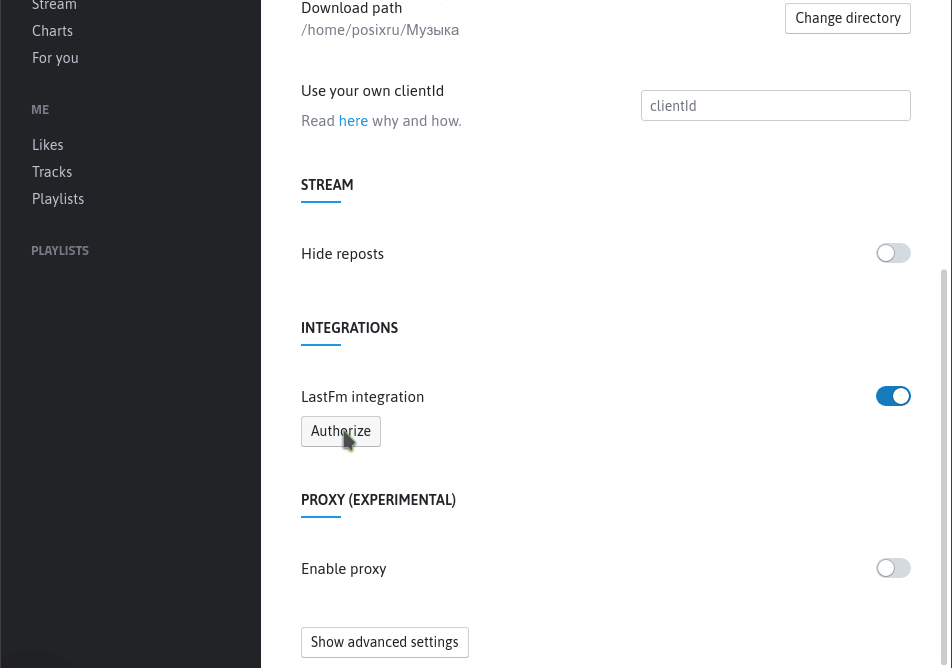Turn off LastFm integration toggle
Viewport: 952px width, 668px height.
tap(893, 396)
